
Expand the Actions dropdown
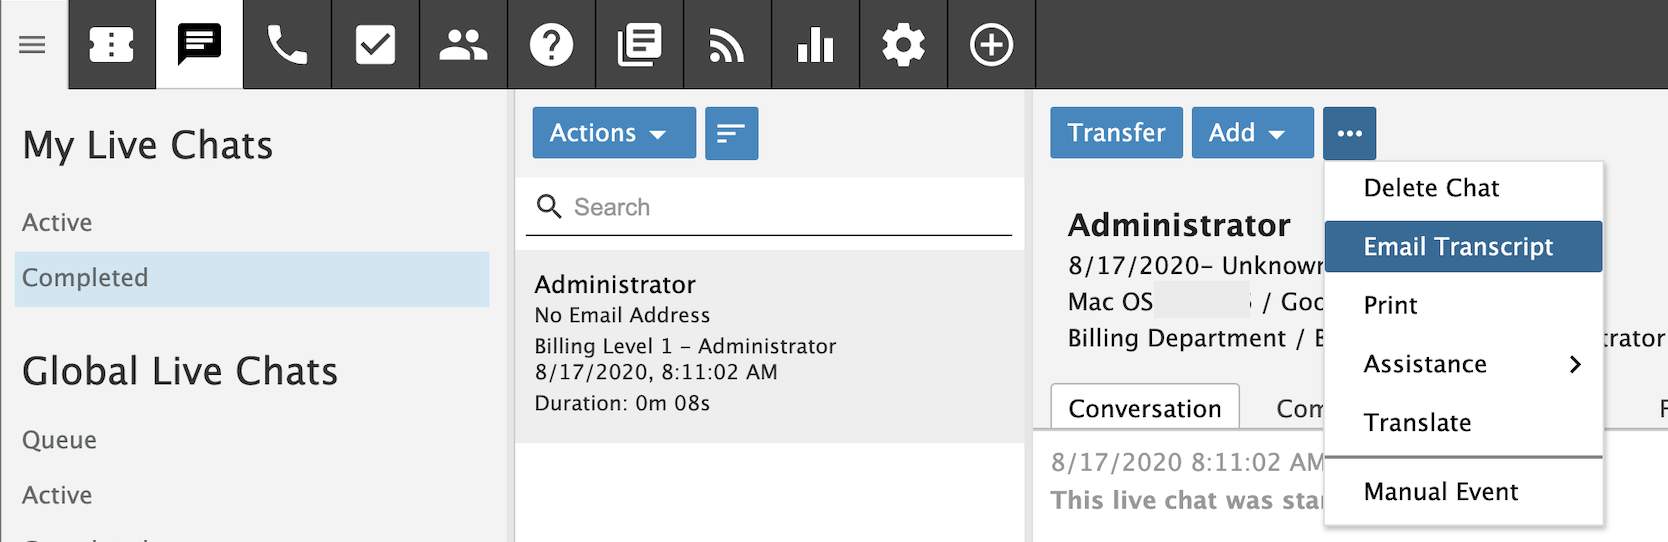coord(613,133)
